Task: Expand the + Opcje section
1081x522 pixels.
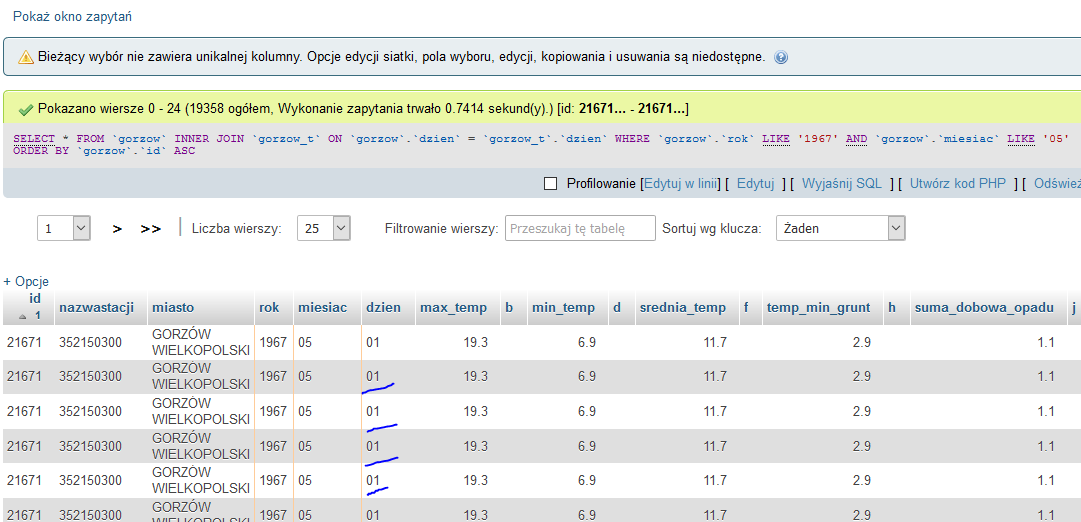Action: 26,281
